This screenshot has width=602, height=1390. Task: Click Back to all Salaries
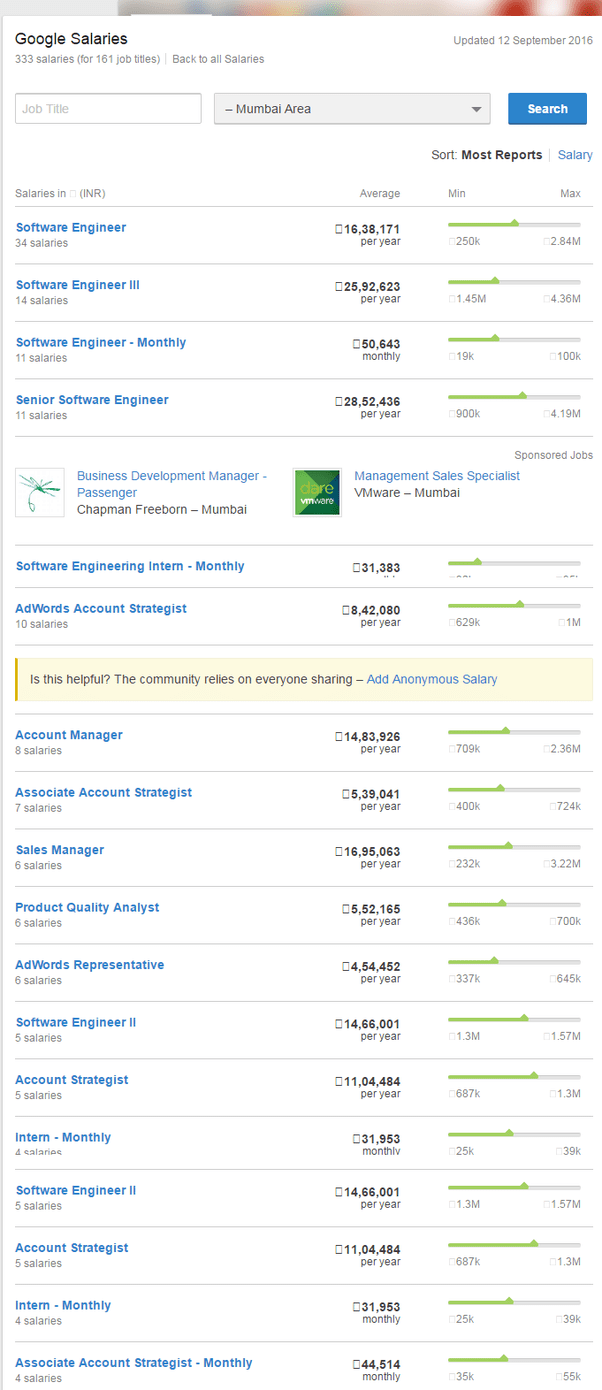coord(217,59)
